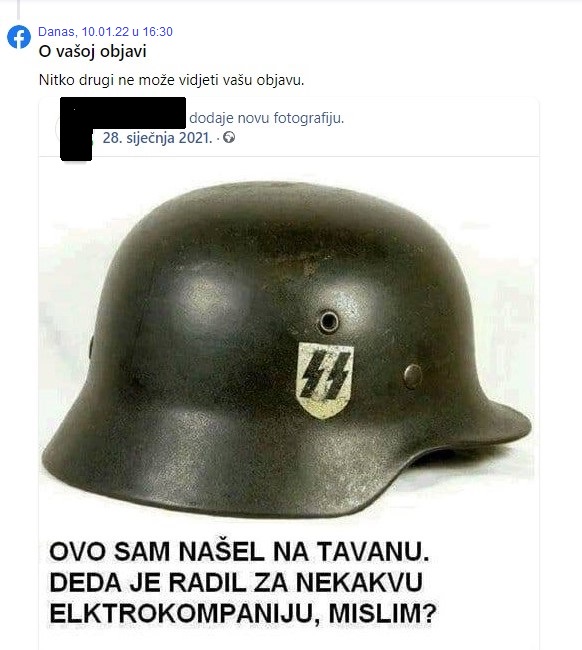Screen dimensions: 582x650
Task: Click the "ELKTROKOMPANIJU, MISLIM?" caption line
Action: pos(243,613)
